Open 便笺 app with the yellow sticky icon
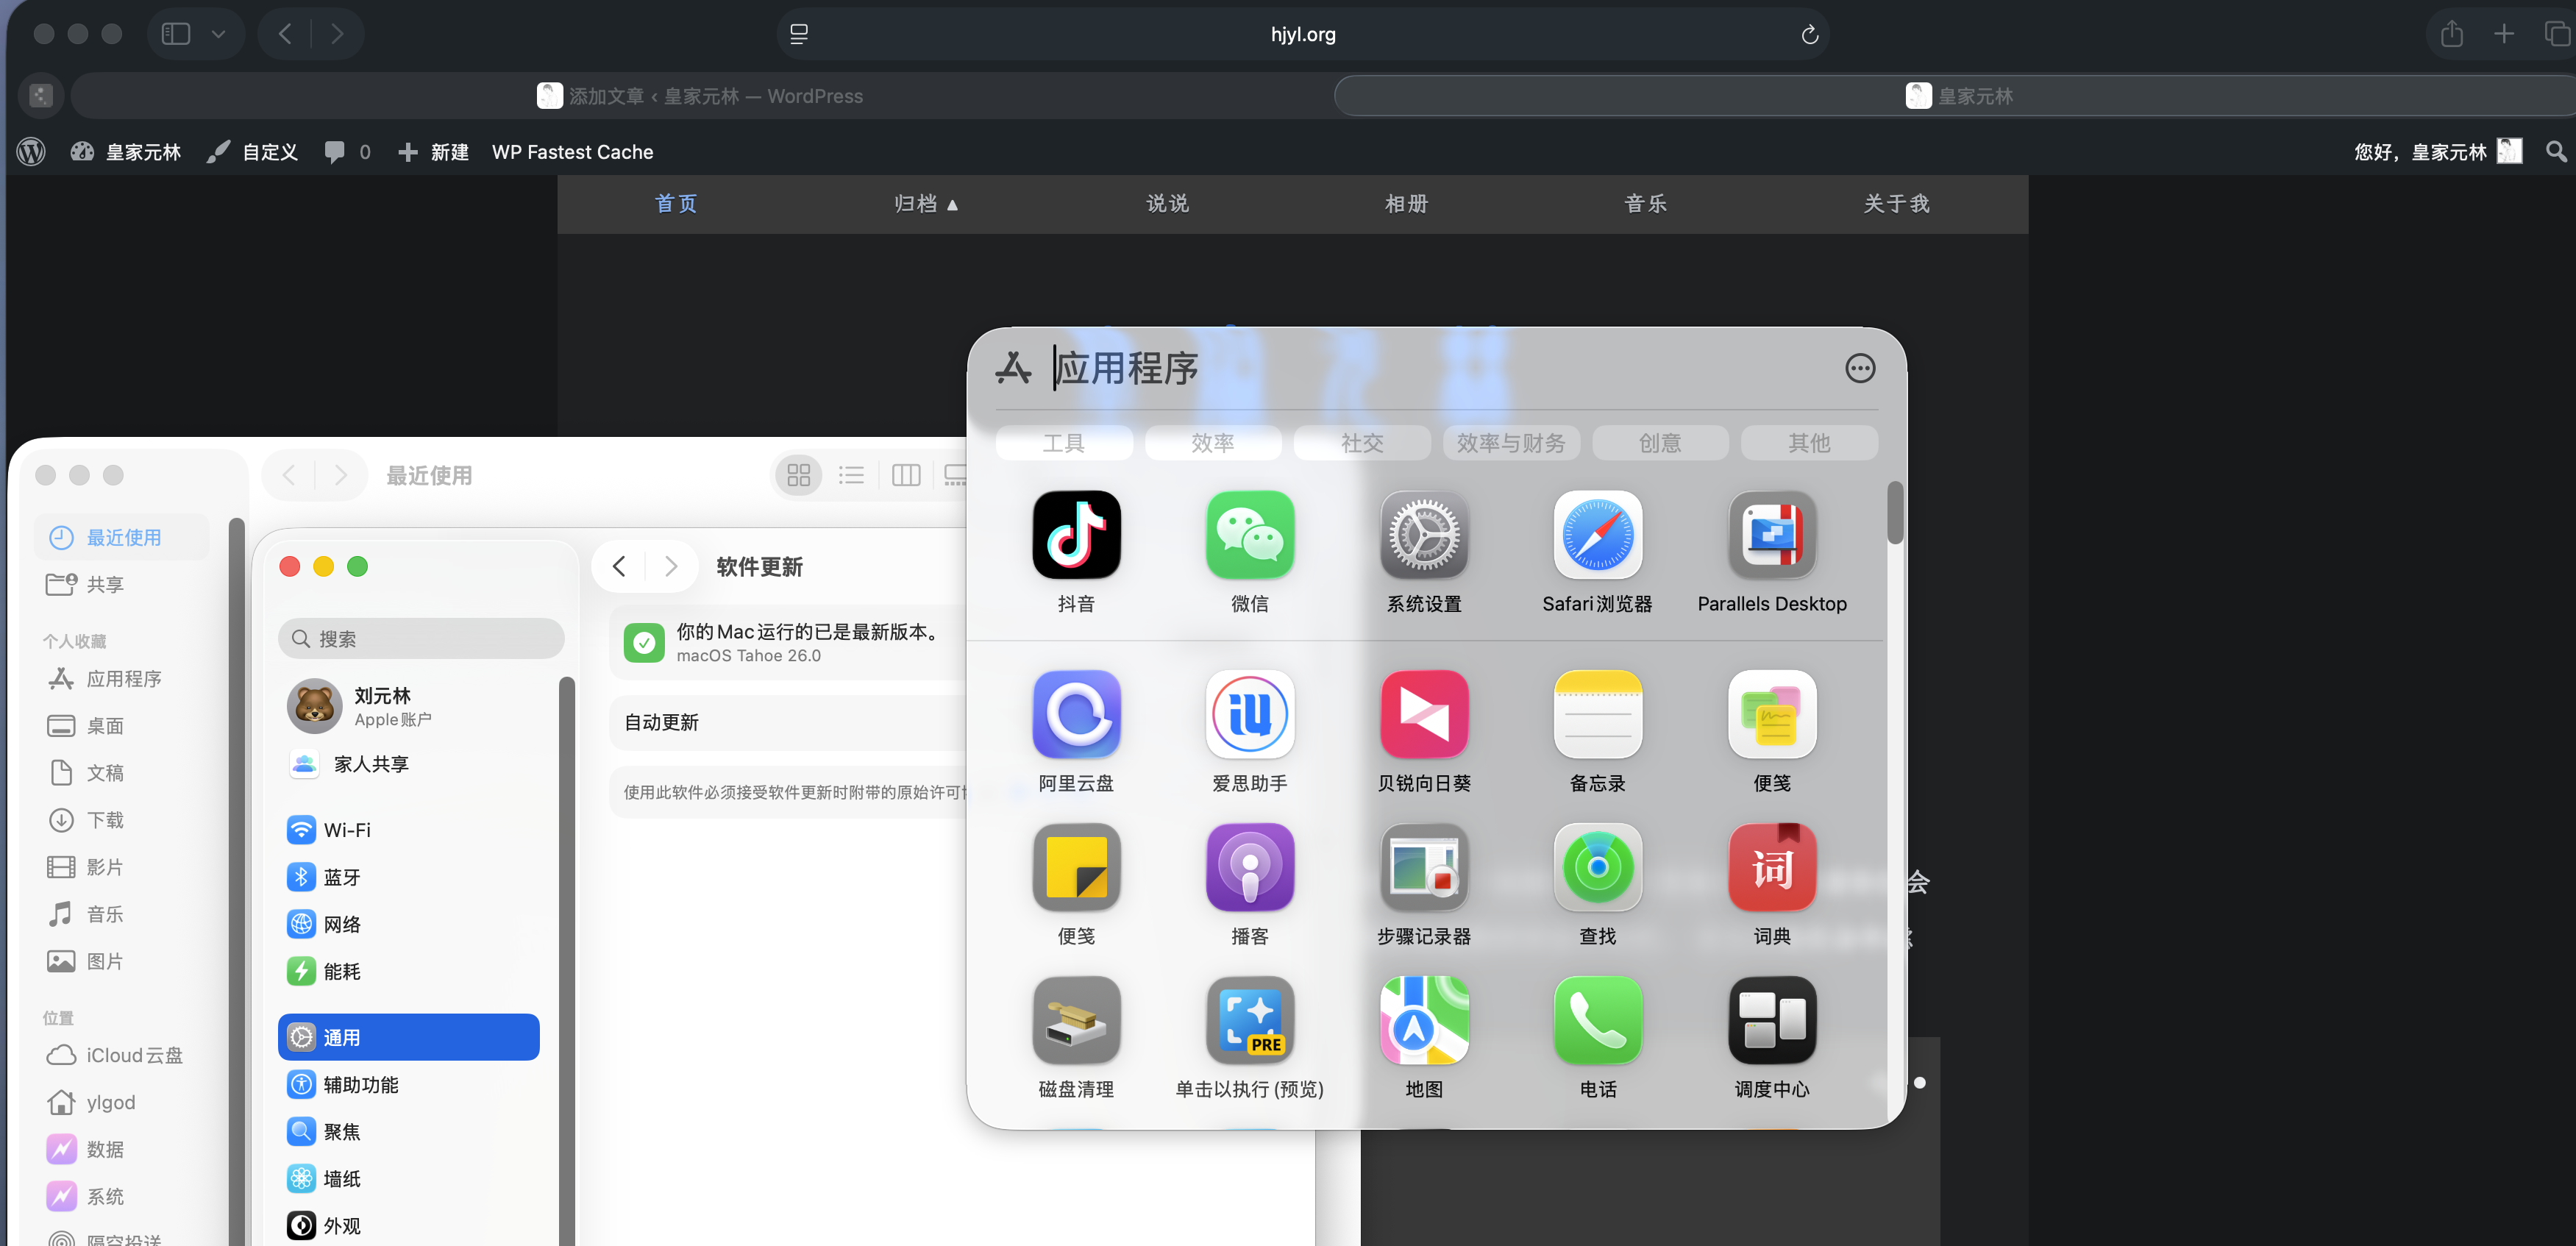2576x1246 pixels. click(1076, 867)
